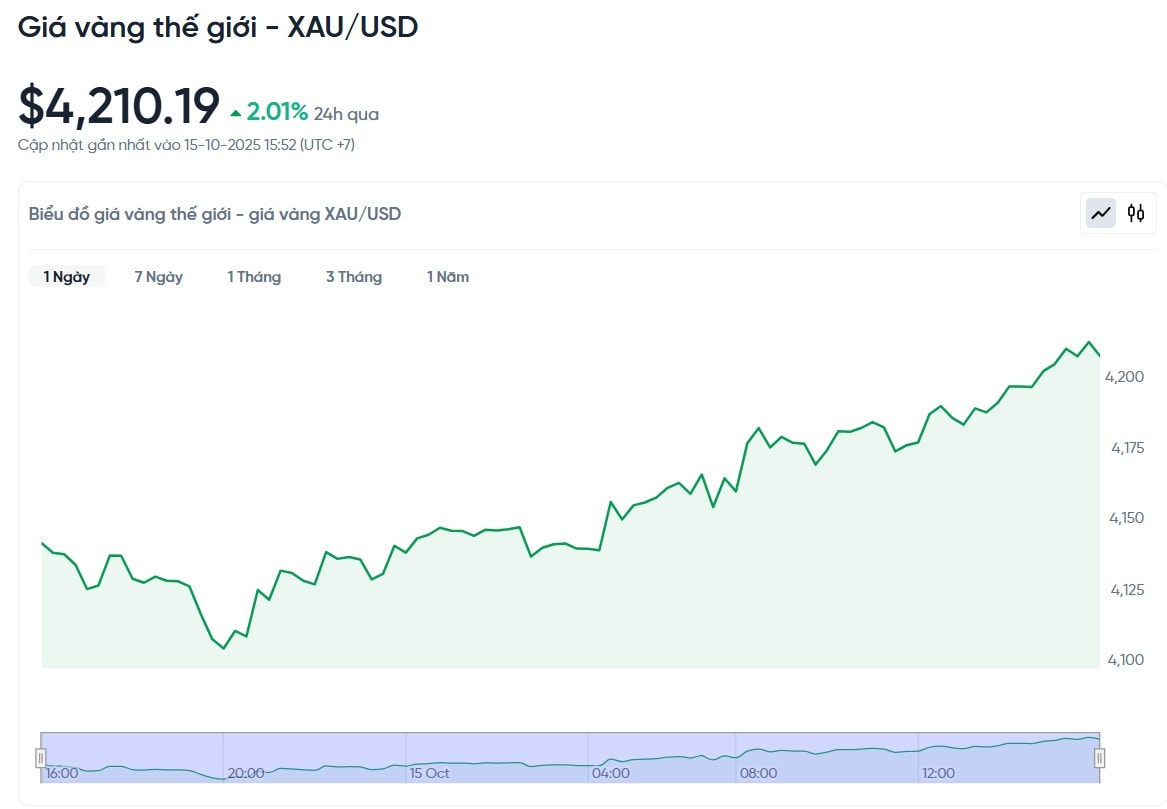Click the 20:00 mark in the navigator
Viewport: 1167px width, 809px height.
click(246, 773)
